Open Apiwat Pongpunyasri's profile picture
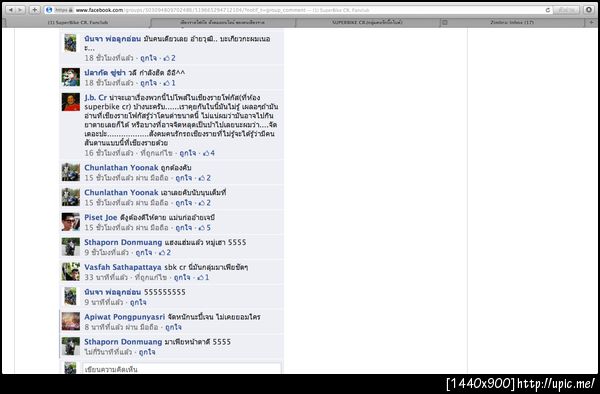This screenshot has width=600, height=394. (x=71, y=321)
